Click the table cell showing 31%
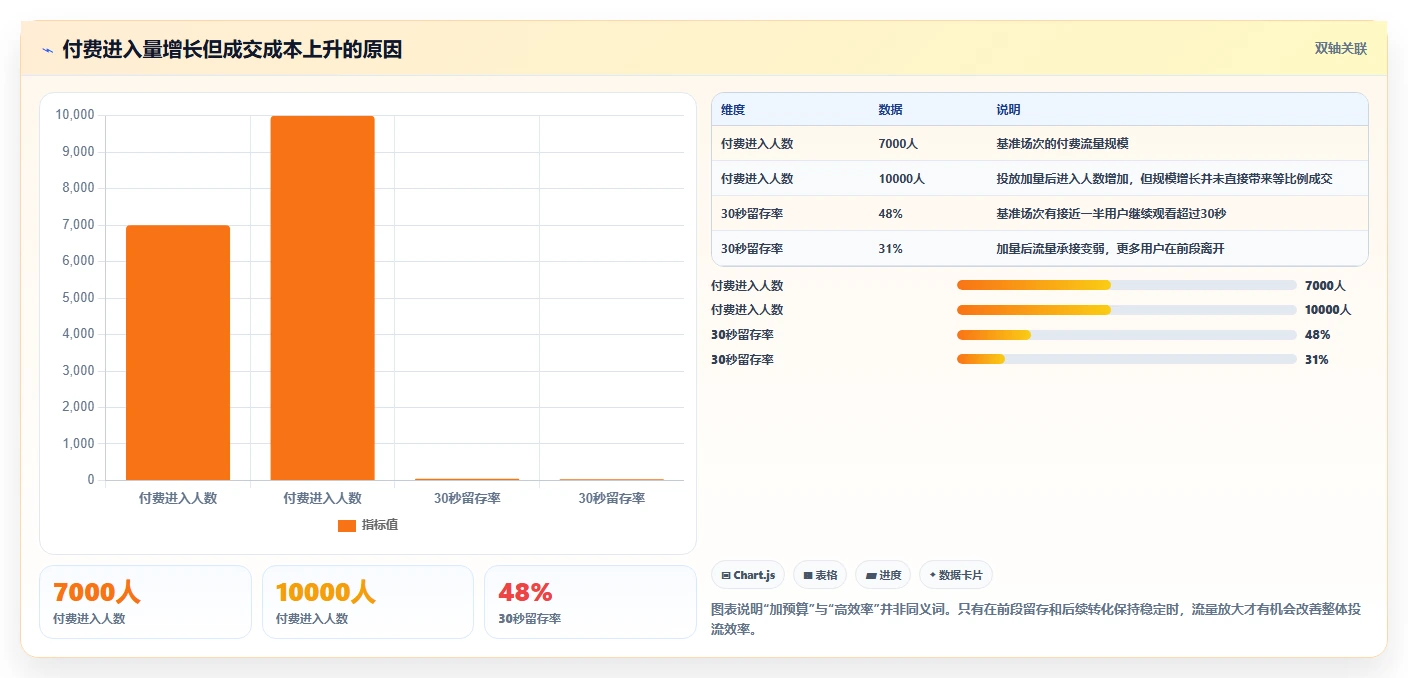1408x678 pixels. 890,249
